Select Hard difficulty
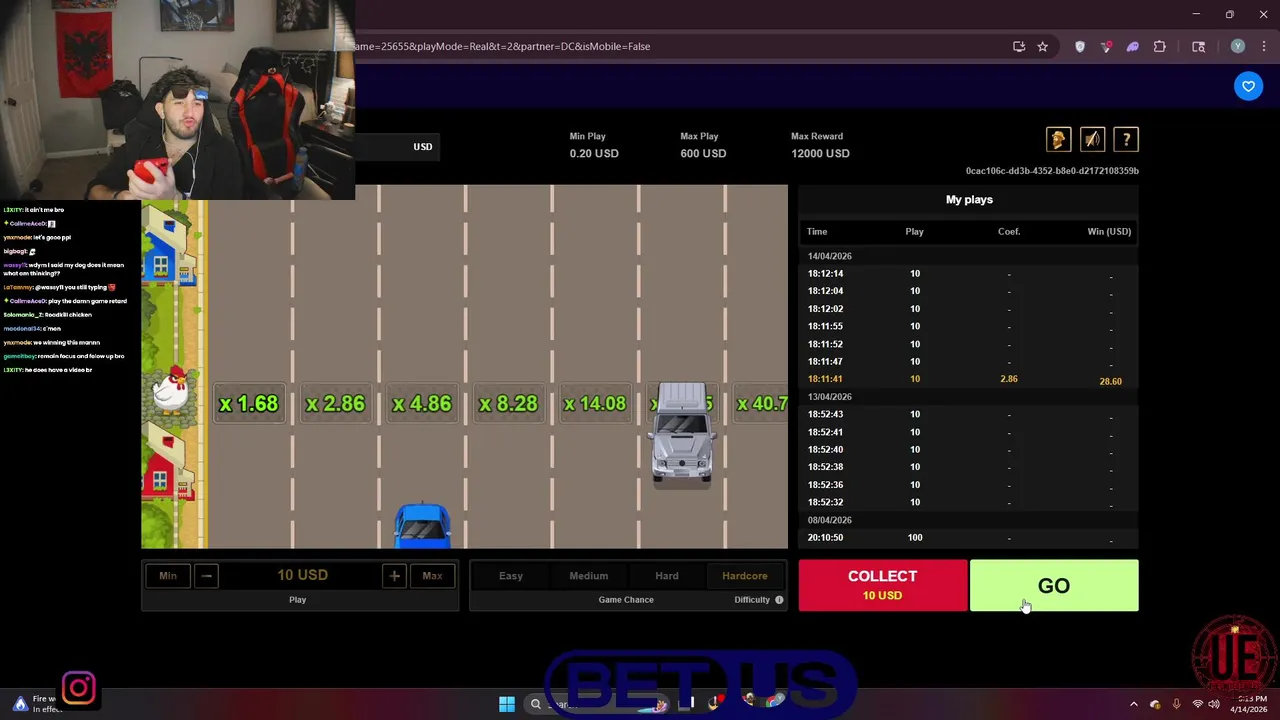 pyautogui.click(x=667, y=575)
